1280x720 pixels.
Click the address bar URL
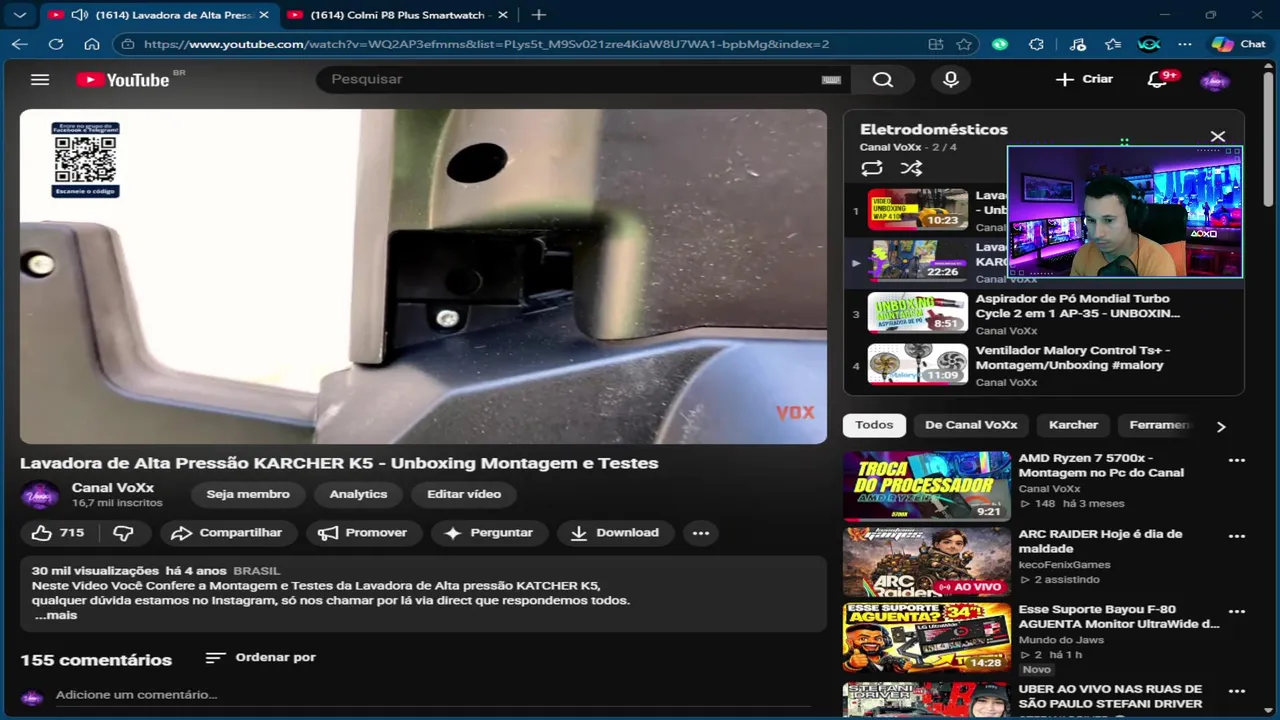coord(486,44)
